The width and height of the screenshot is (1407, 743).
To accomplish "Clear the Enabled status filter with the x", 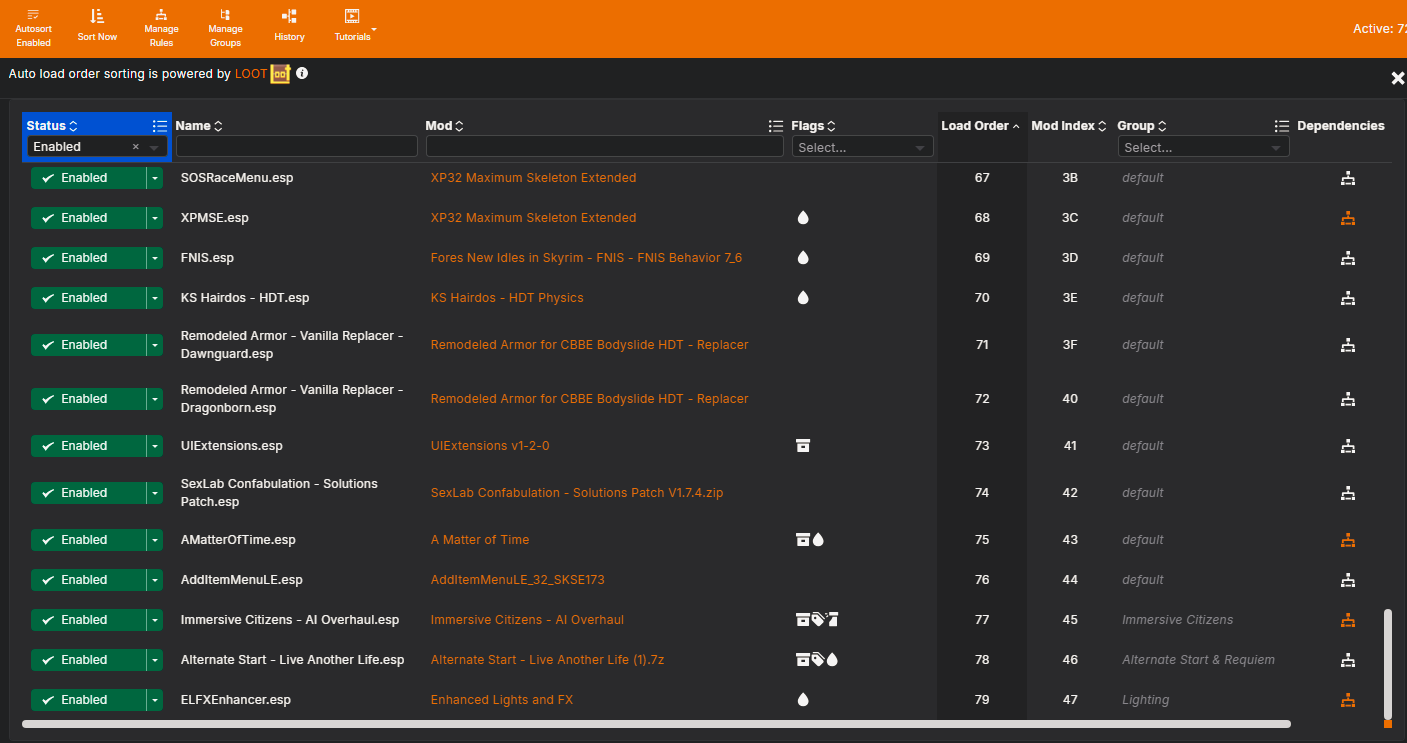I will [x=136, y=147].
